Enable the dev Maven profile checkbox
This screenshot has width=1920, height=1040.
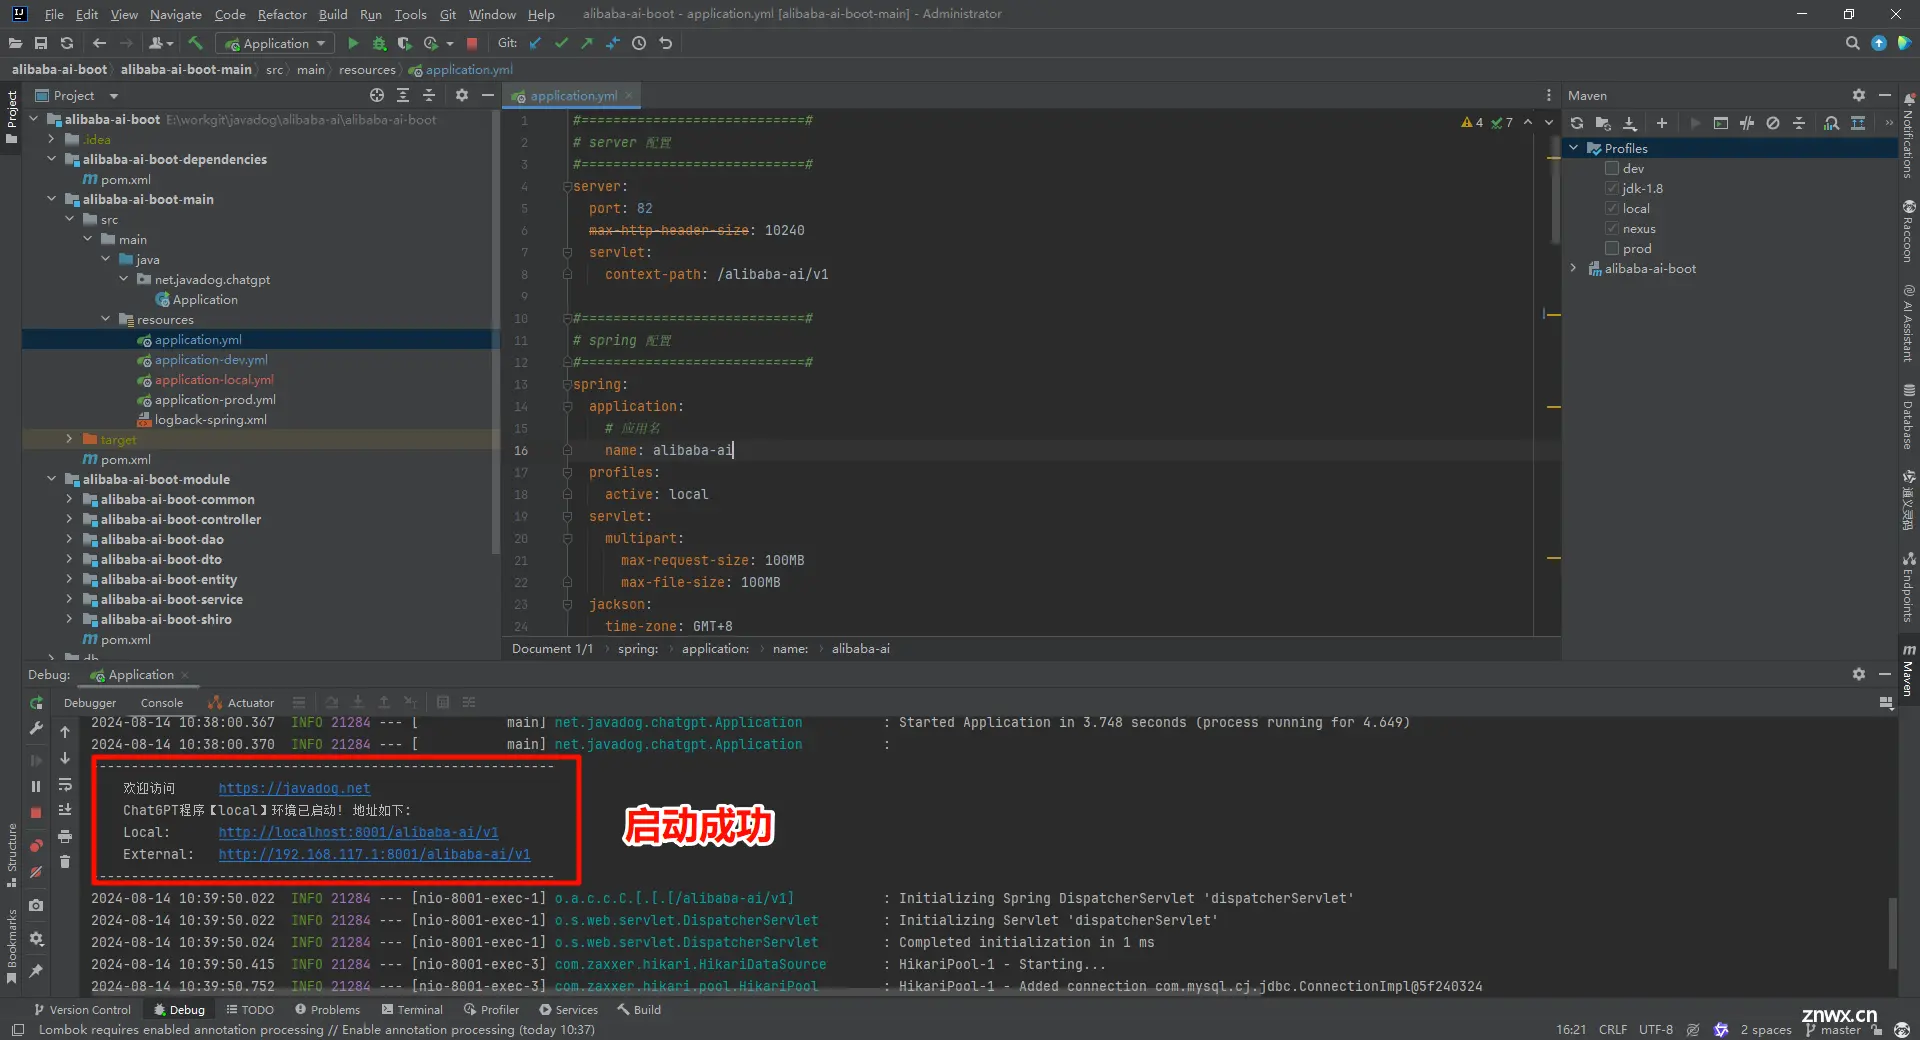click(1612, 168)
